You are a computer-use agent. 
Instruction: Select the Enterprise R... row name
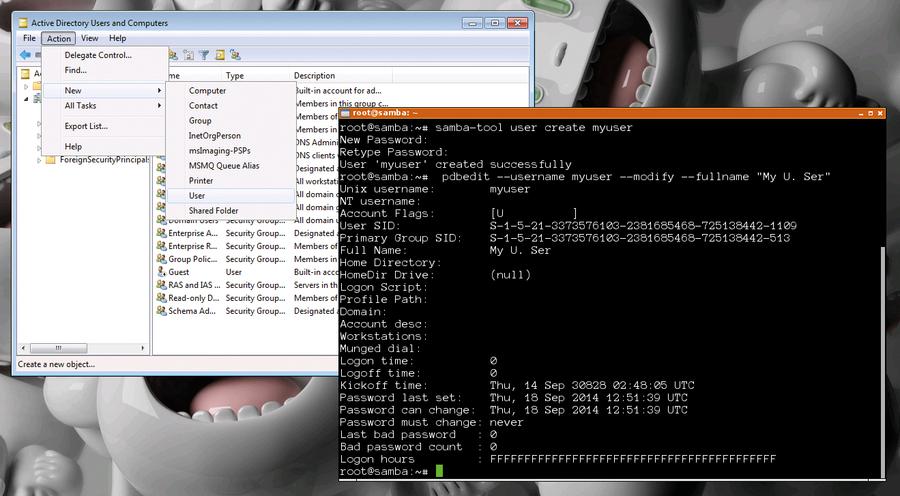(193, 246)
